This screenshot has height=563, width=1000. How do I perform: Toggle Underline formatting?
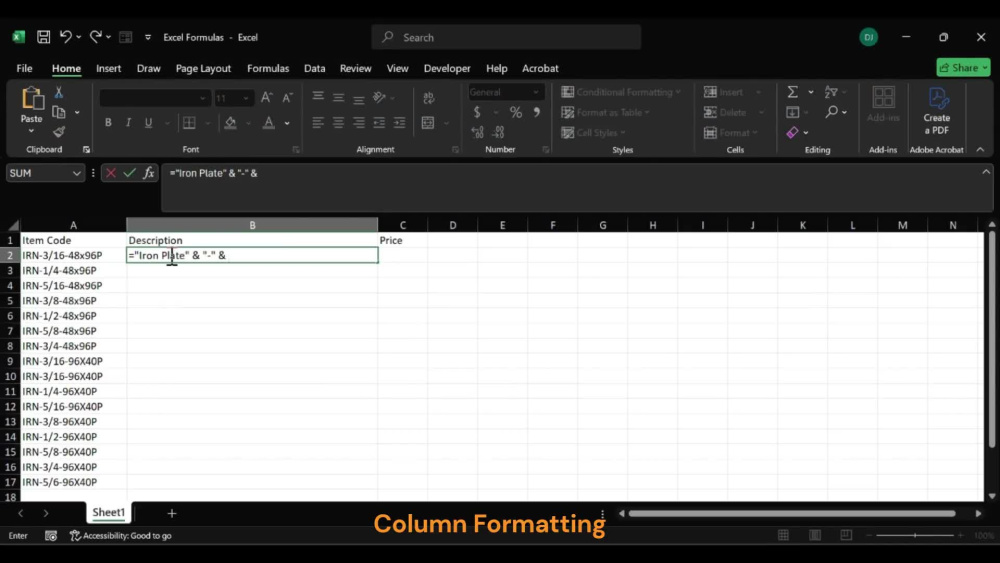click(x=149, y=122)
